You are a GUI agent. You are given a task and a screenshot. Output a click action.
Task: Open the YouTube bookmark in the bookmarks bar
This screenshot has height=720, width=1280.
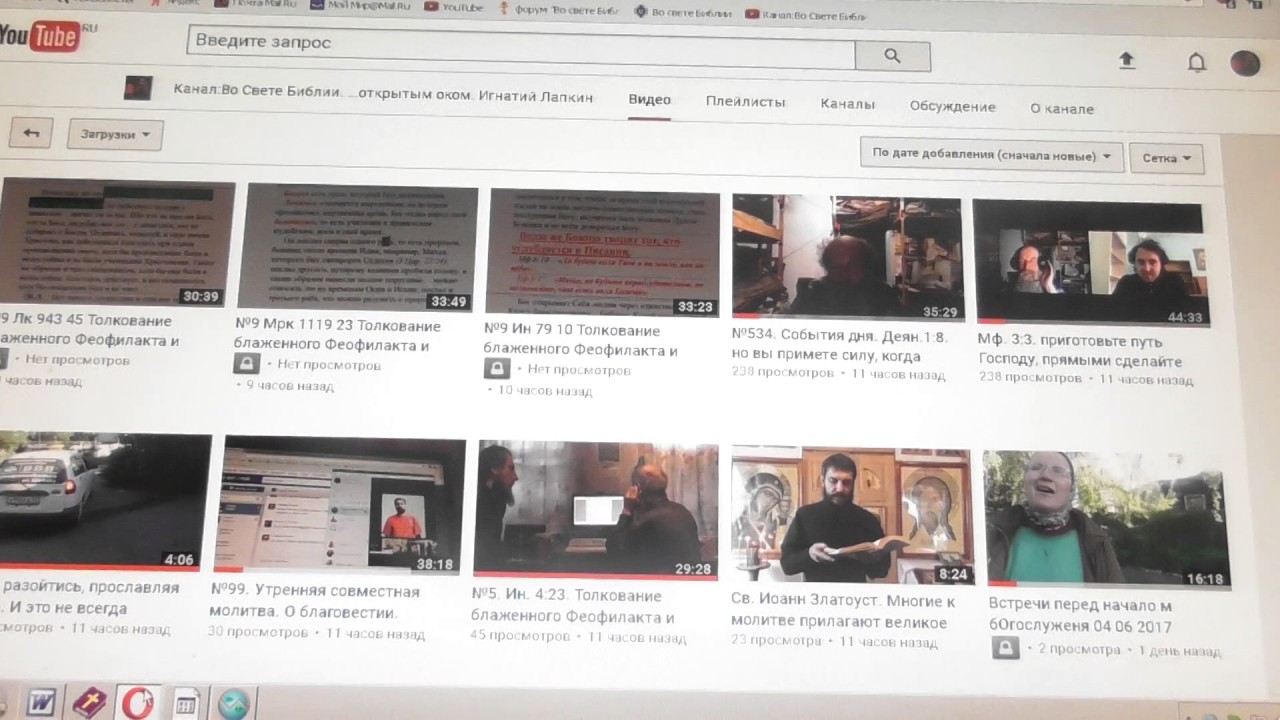[456, 7]
